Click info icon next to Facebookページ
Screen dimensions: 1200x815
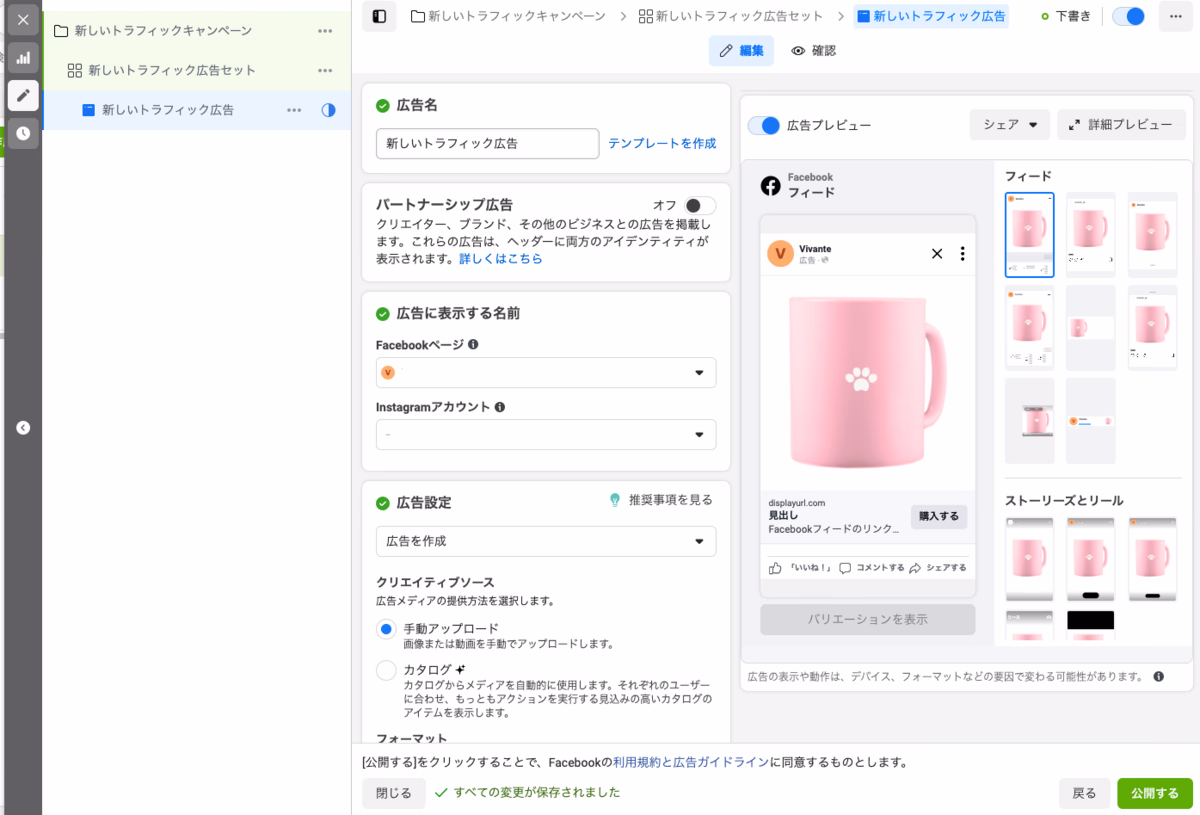473,344
